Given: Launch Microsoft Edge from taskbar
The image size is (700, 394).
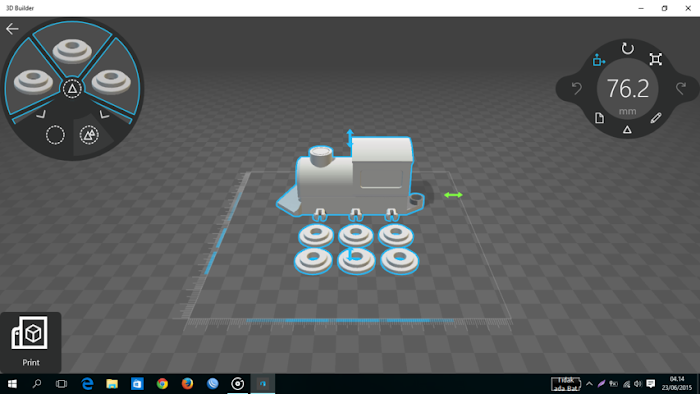Looking at the screenshot, I should (x=87, y=384).
